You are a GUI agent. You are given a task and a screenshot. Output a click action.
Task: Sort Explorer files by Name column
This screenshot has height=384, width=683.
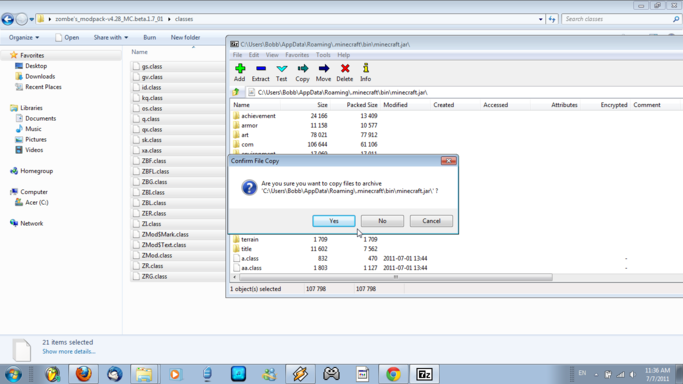(139, 52)
